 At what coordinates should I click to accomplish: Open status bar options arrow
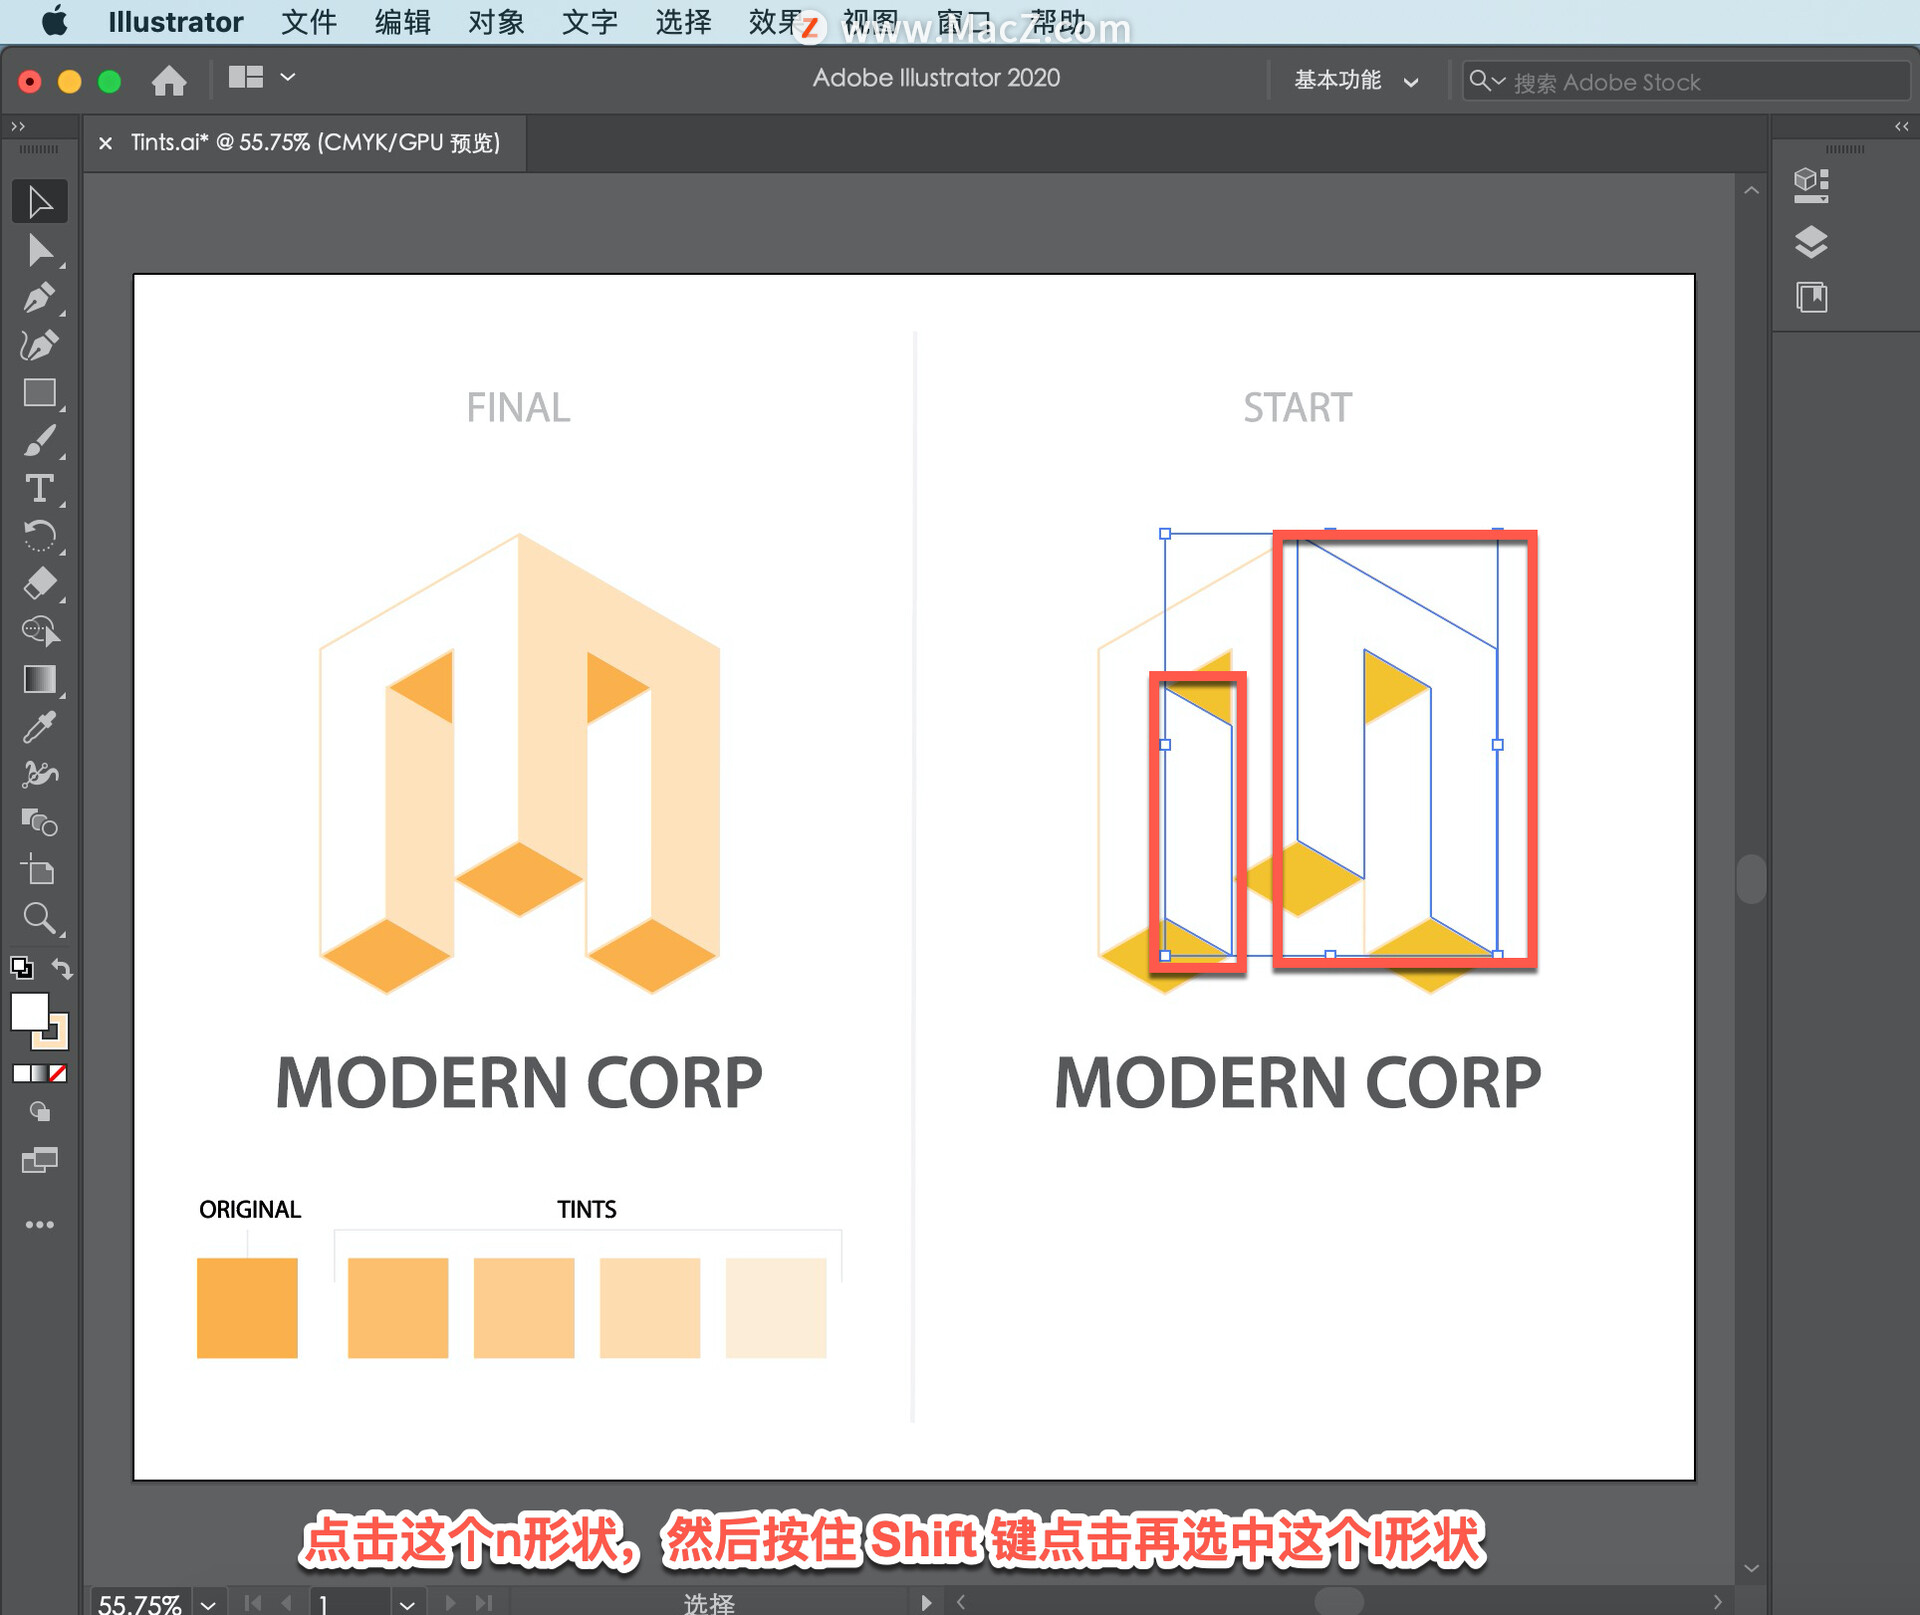click(926, 1603)
